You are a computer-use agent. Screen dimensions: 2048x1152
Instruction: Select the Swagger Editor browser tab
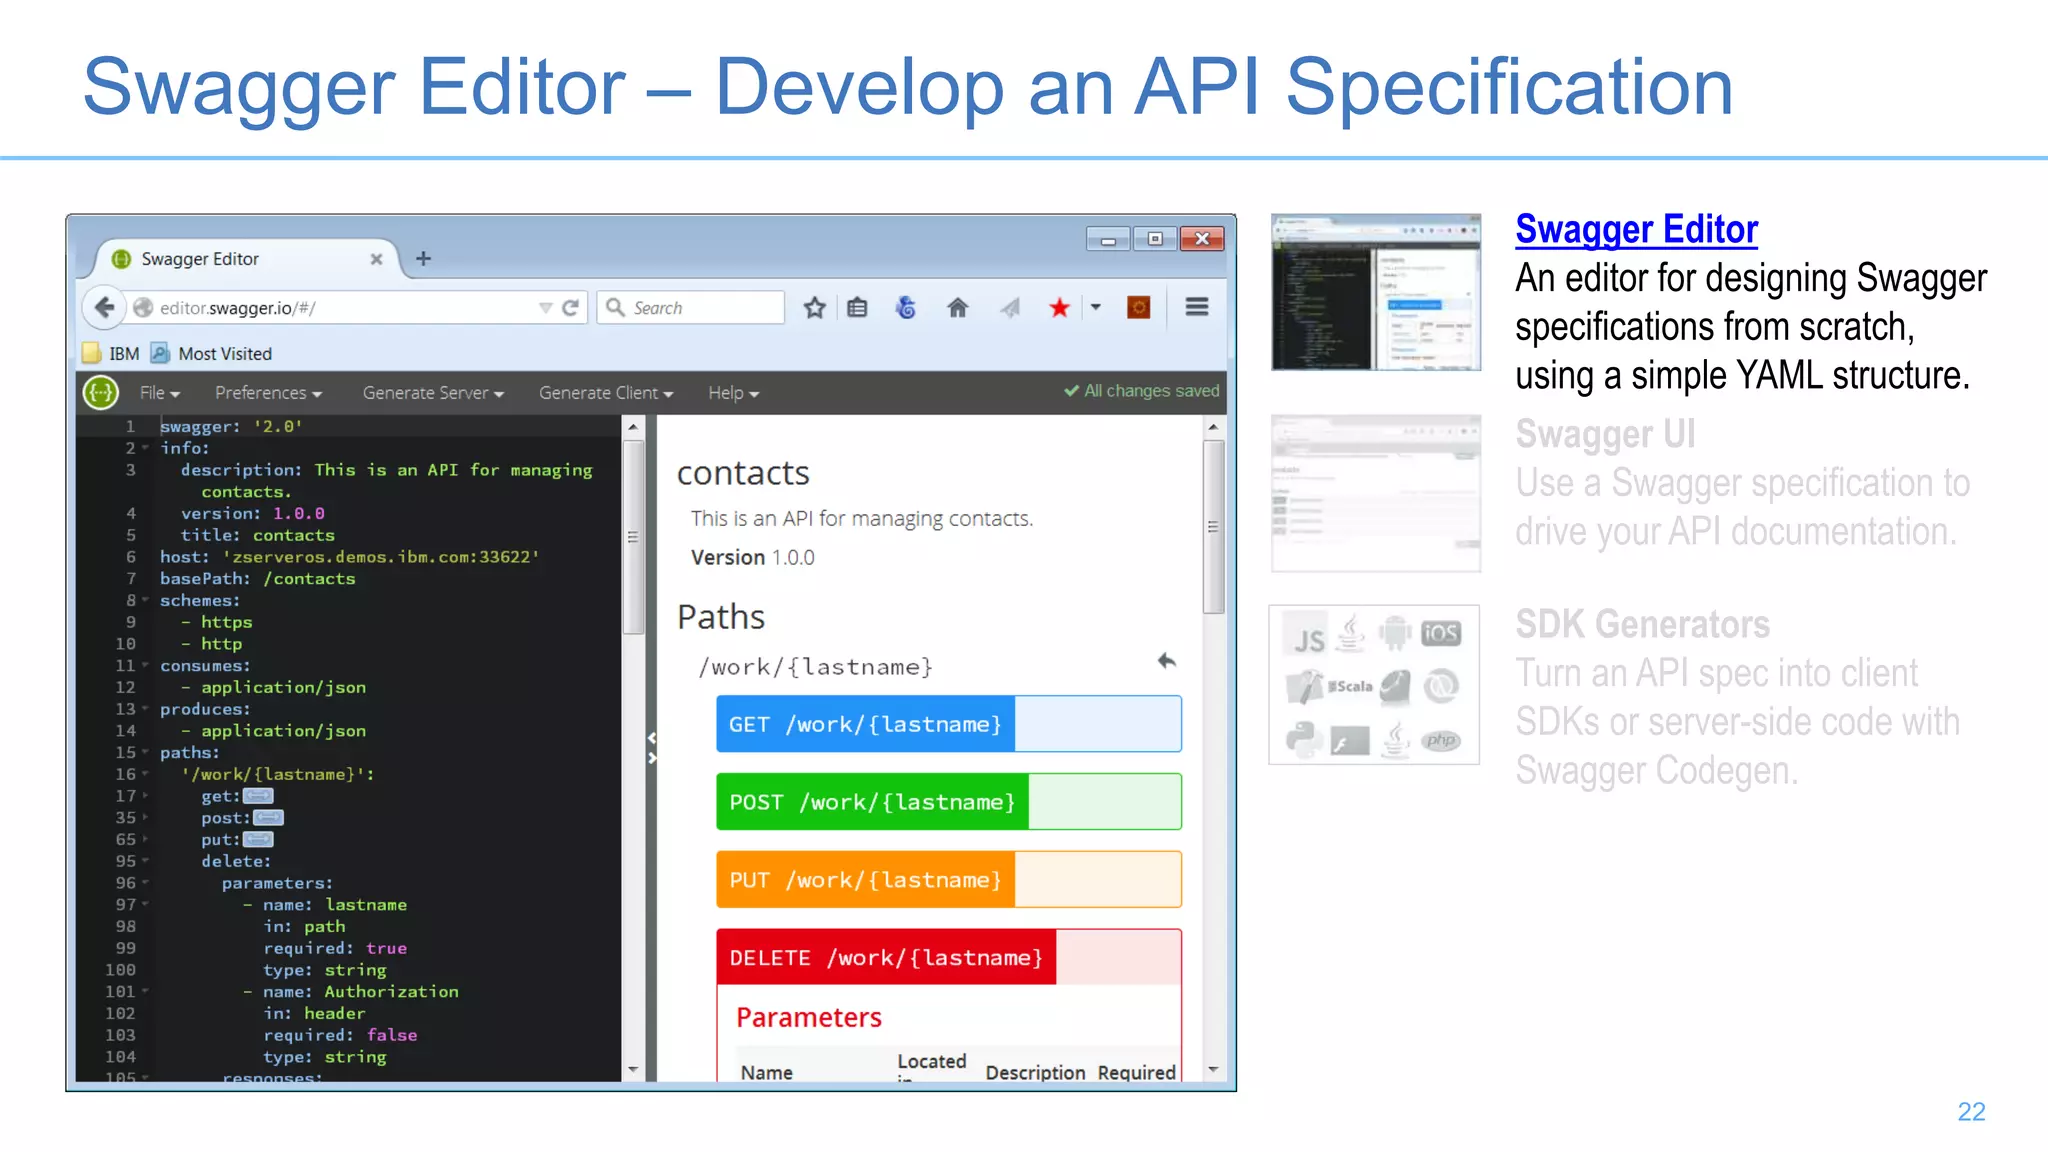tap(246, 259)
